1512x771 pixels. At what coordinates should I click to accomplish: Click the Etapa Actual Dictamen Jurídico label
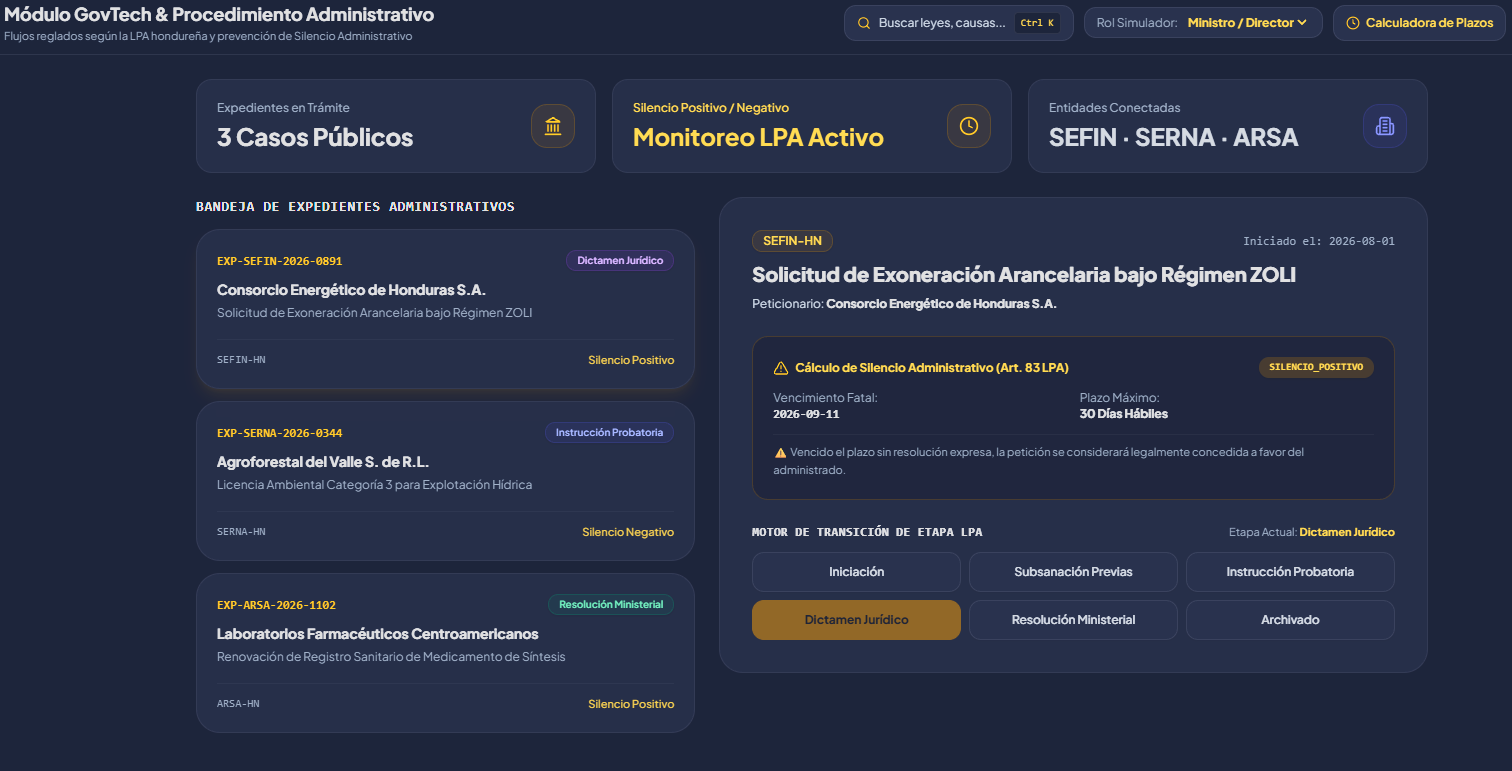coord(1311,532)
